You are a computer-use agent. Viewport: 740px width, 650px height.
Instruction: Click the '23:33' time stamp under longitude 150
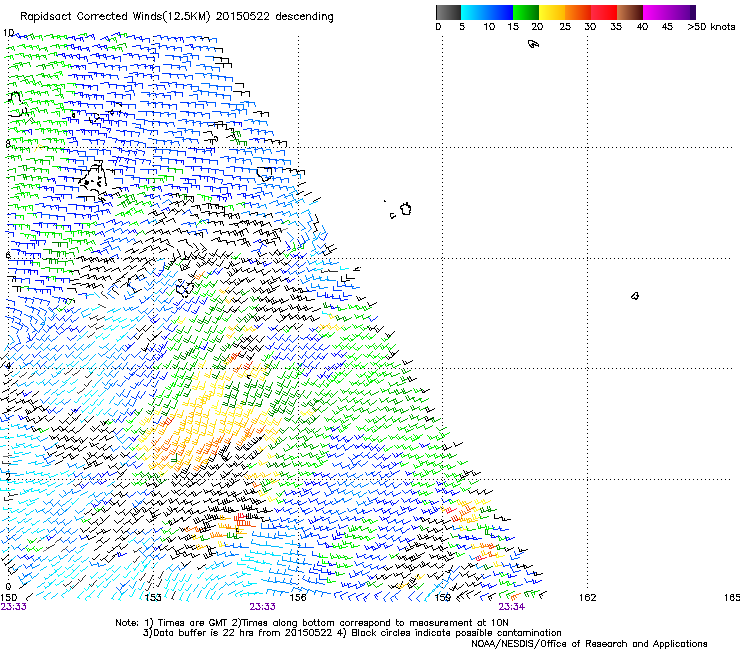[x=13, y=607]
